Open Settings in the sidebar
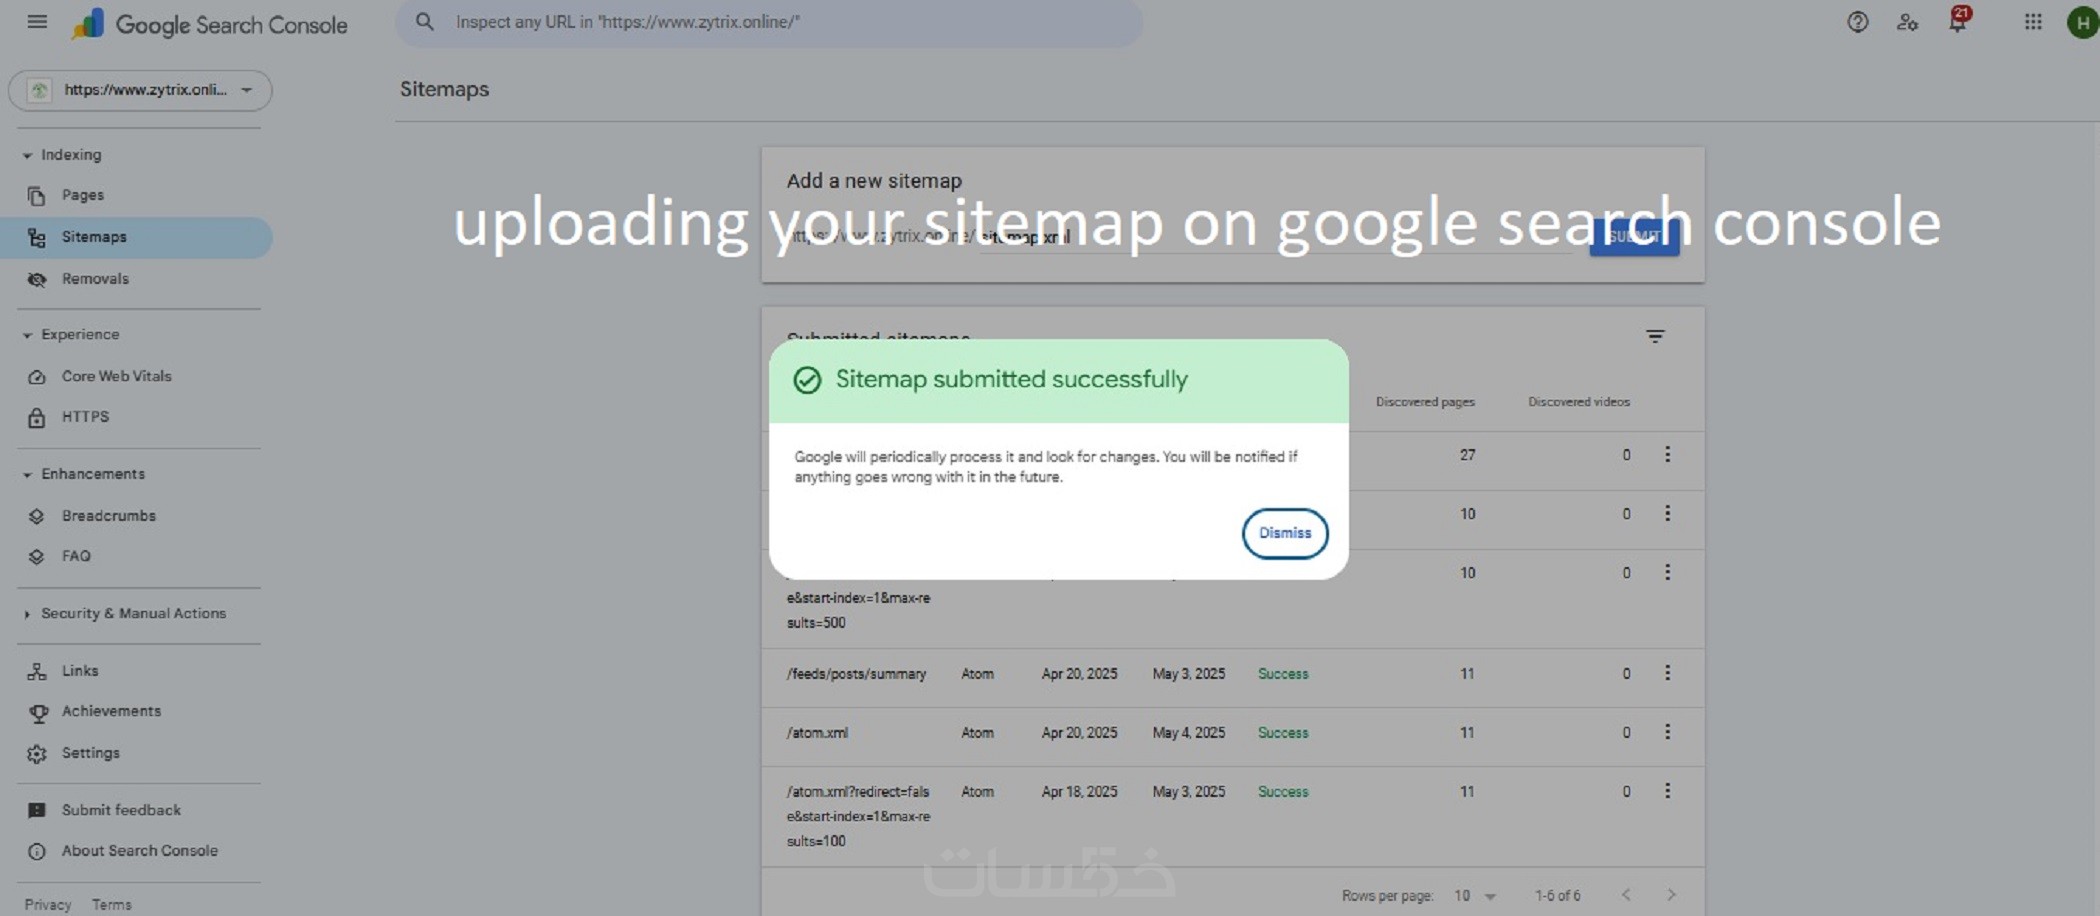The image size is (2100, 916). point(90,753)
